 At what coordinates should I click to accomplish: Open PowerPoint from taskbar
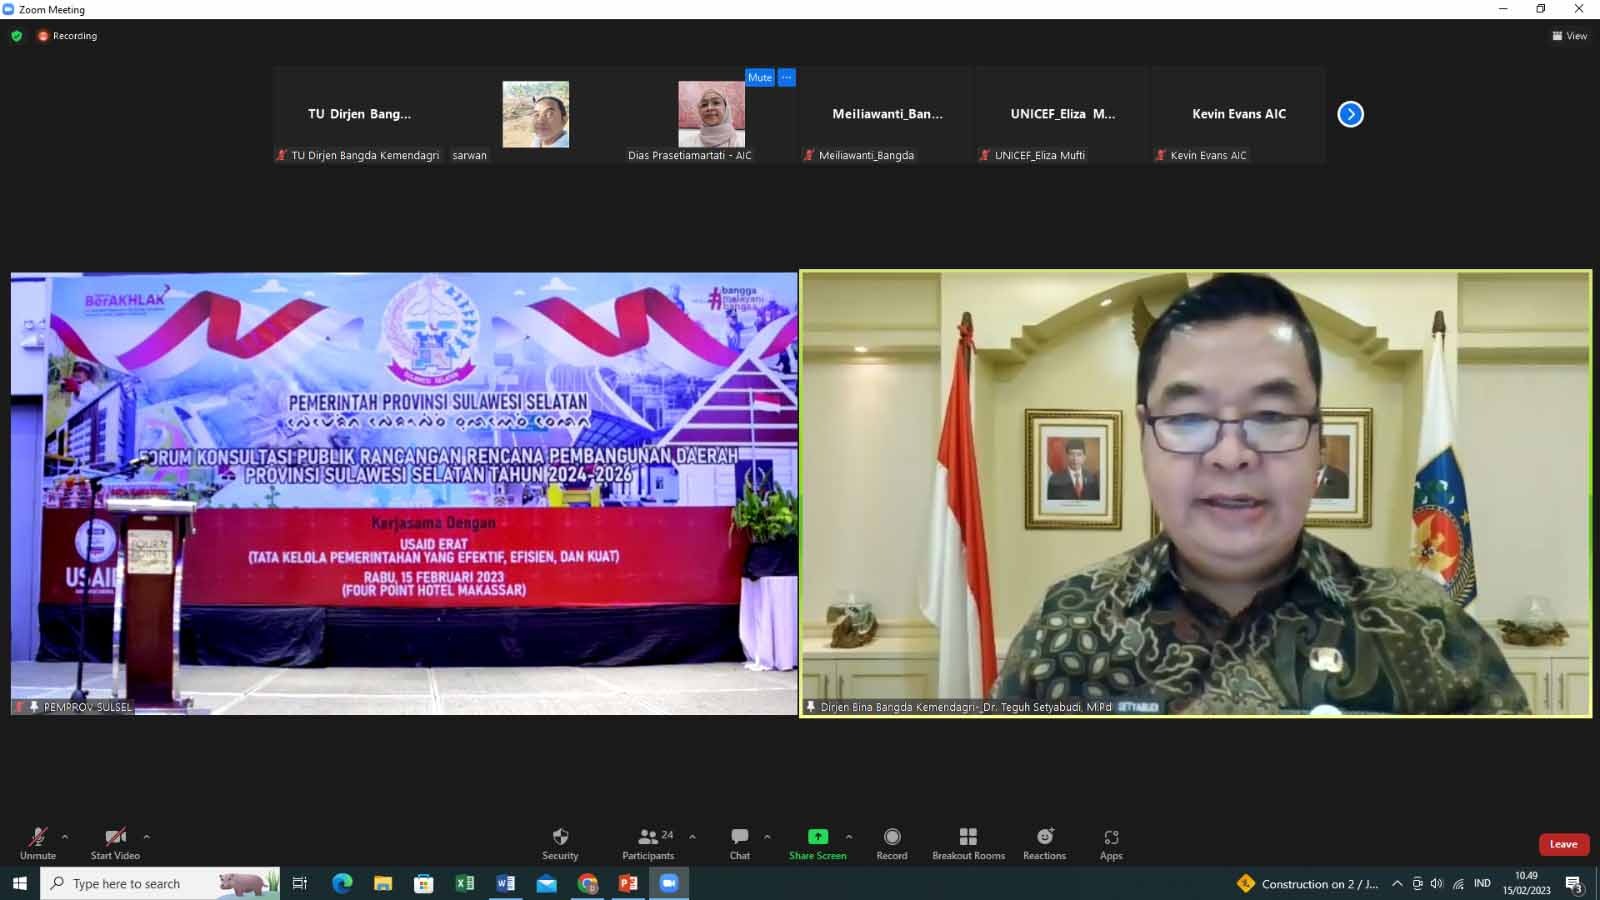point(628,883)
